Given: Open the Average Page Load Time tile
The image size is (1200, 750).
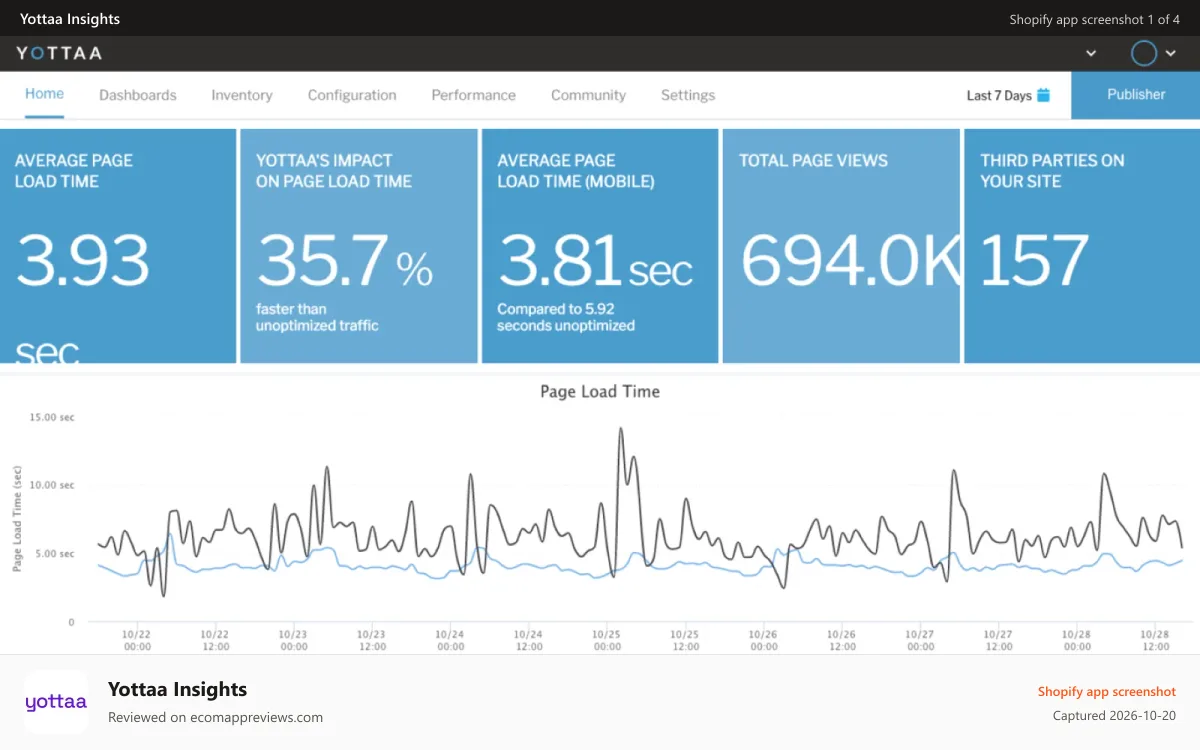Looking at the screenshot, I should tap(118, 246).
